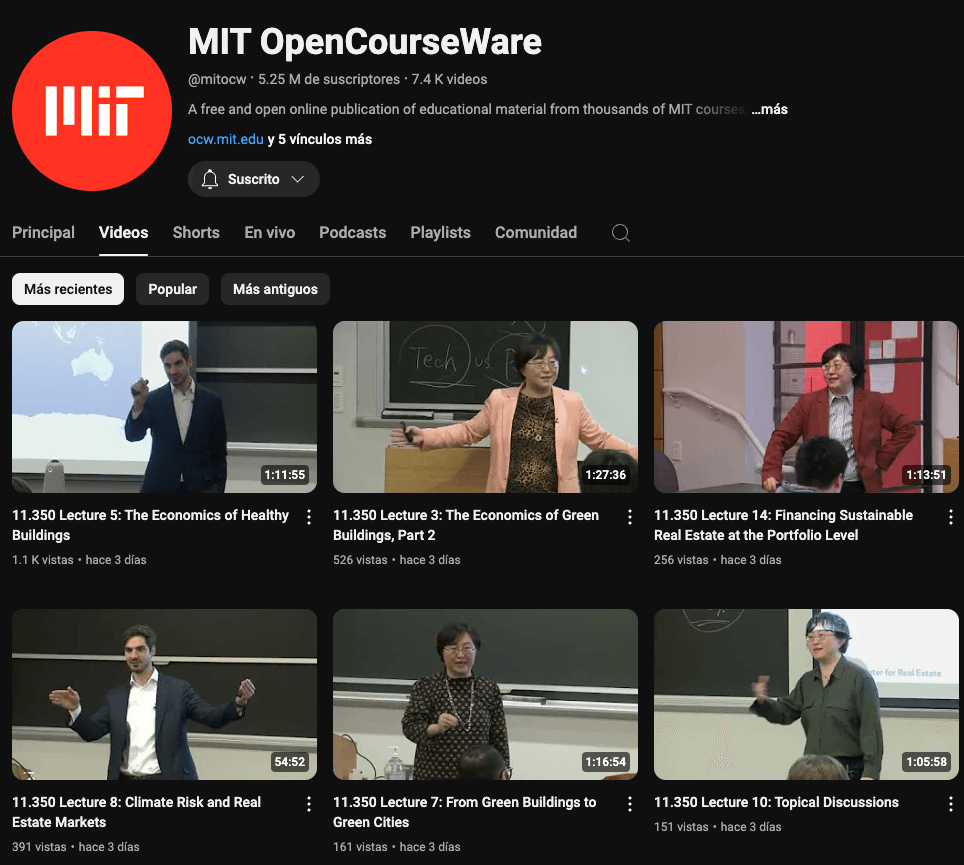The width and height of the screenshot is (964, 865).
Task: Open options menu for Lecture 10 Topical Discussions
Action: [950, 804]
